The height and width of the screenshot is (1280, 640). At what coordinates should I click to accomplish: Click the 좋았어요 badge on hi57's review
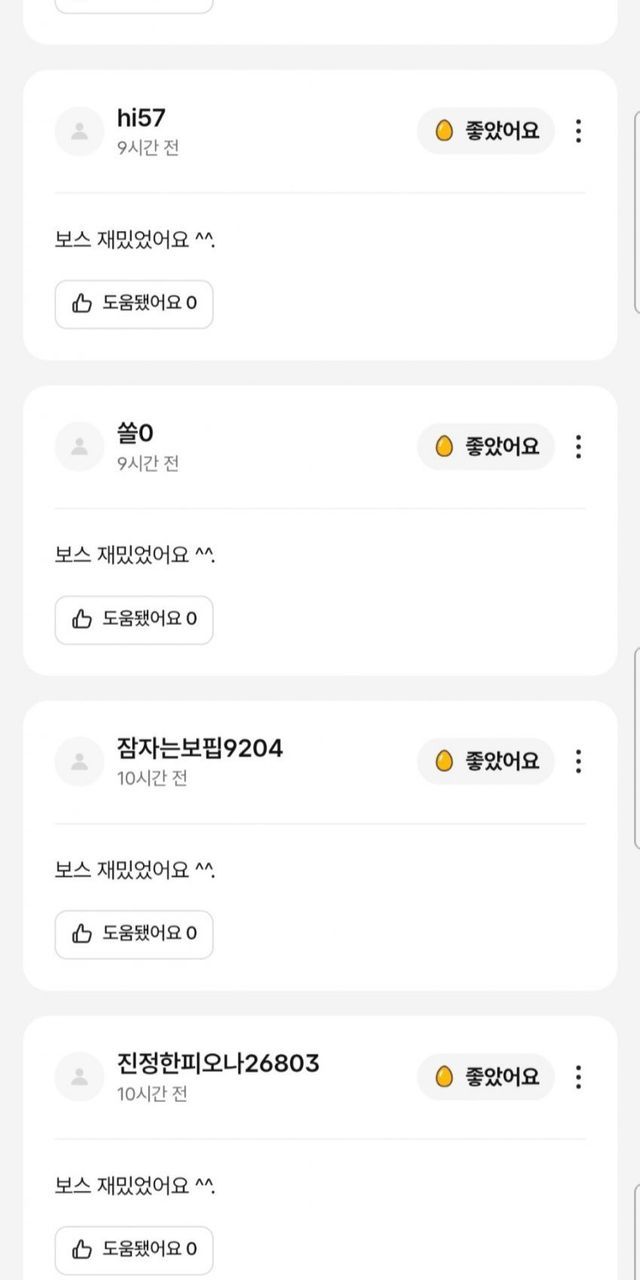click(x=486, y=131)
